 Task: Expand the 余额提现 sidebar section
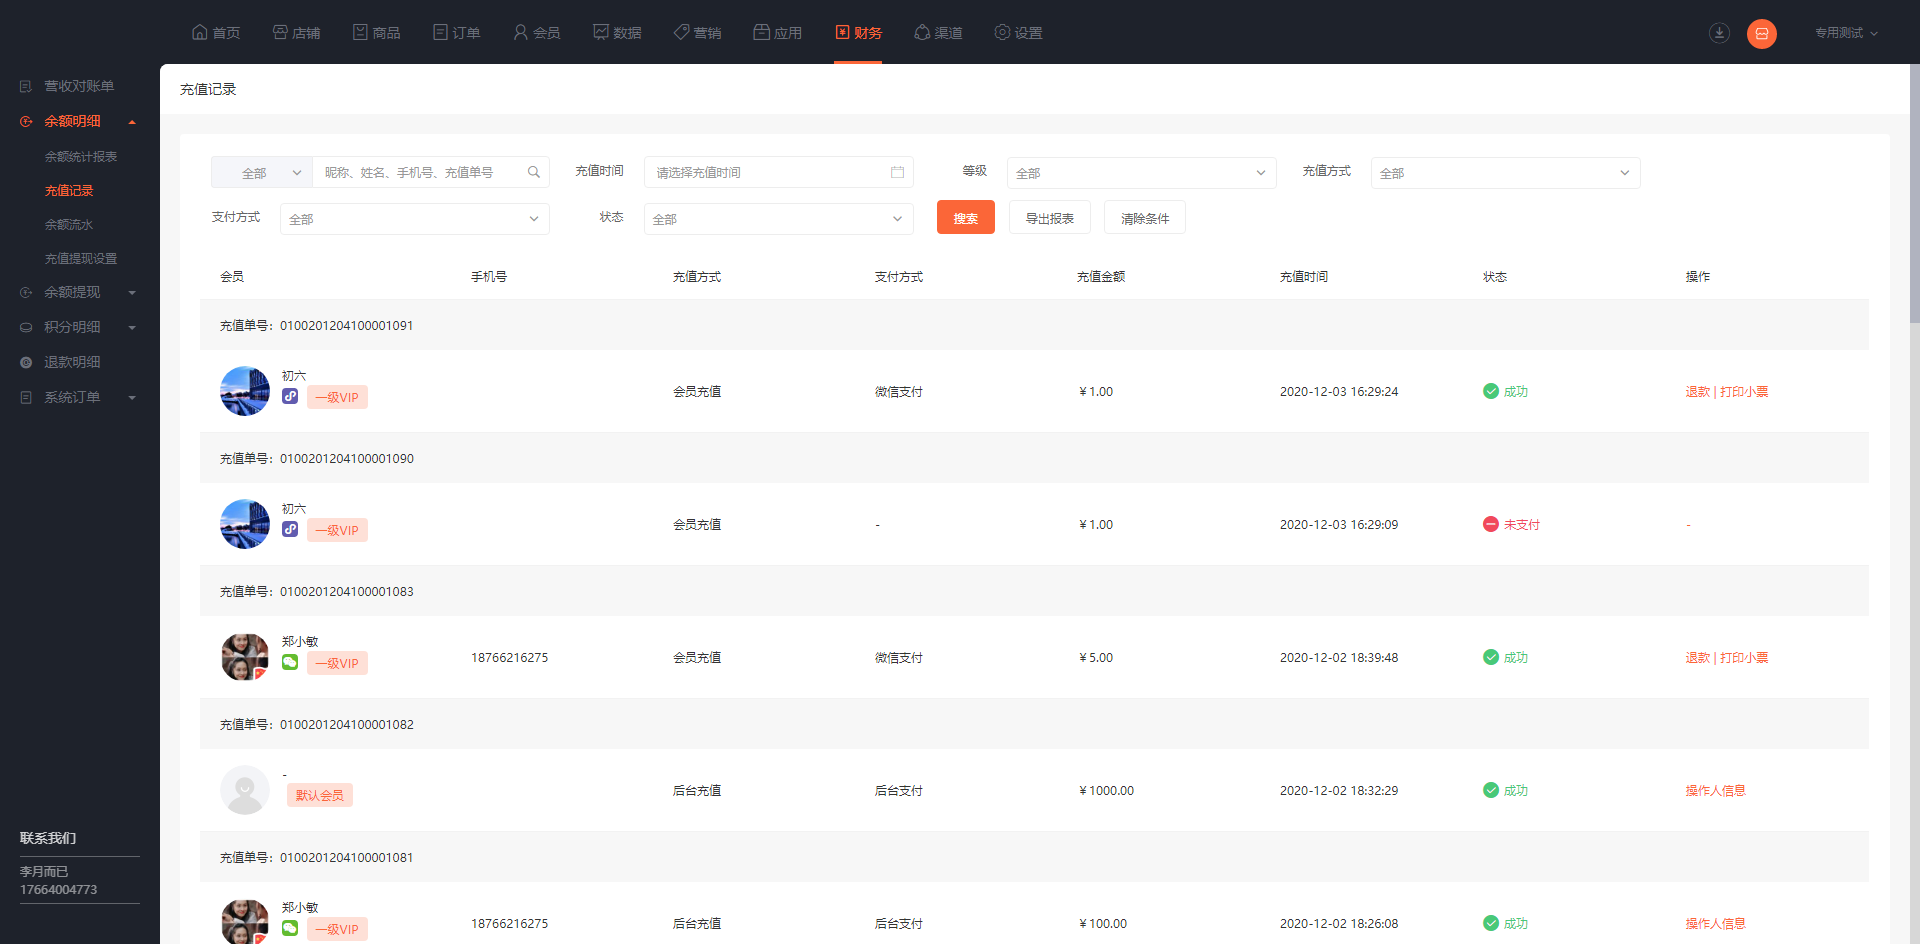point(79,292)
